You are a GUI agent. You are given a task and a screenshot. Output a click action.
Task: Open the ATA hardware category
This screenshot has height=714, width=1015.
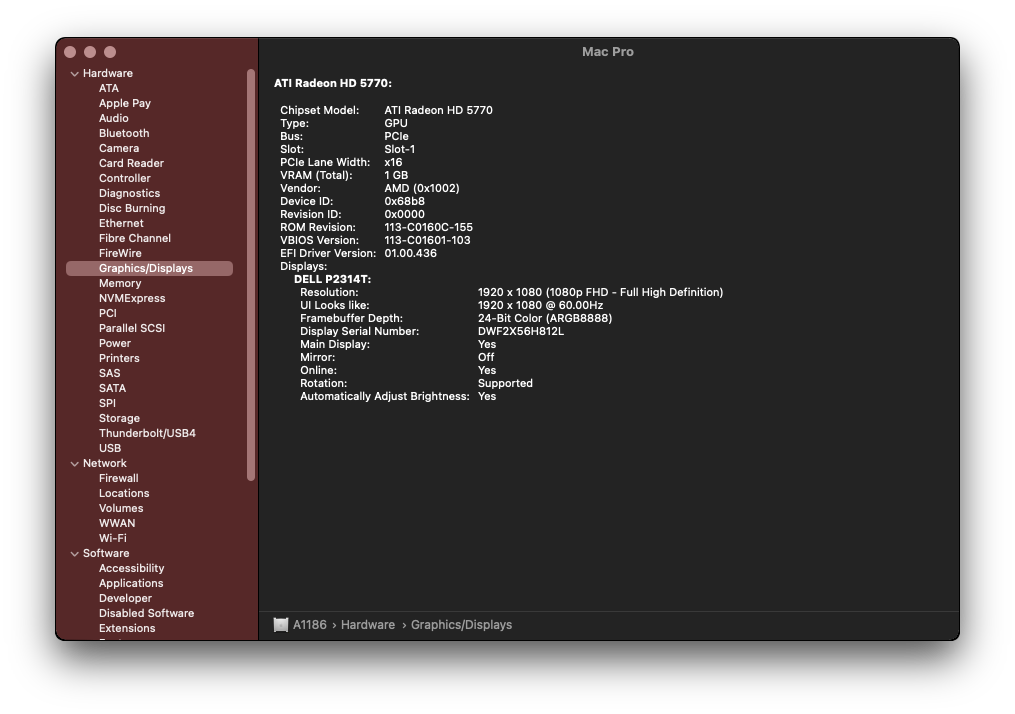point(109,88)
